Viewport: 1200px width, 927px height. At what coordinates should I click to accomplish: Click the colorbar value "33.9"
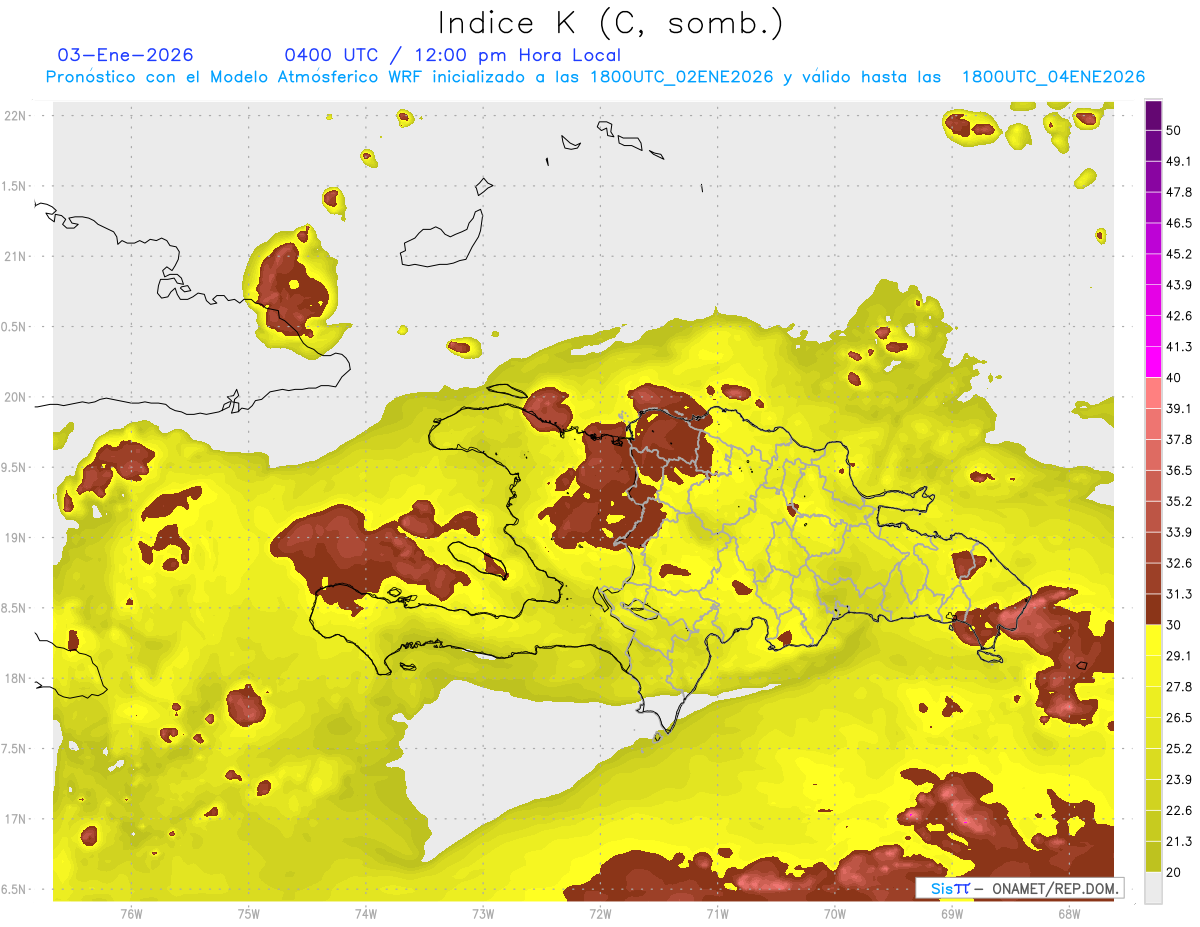pos(1179,532)
